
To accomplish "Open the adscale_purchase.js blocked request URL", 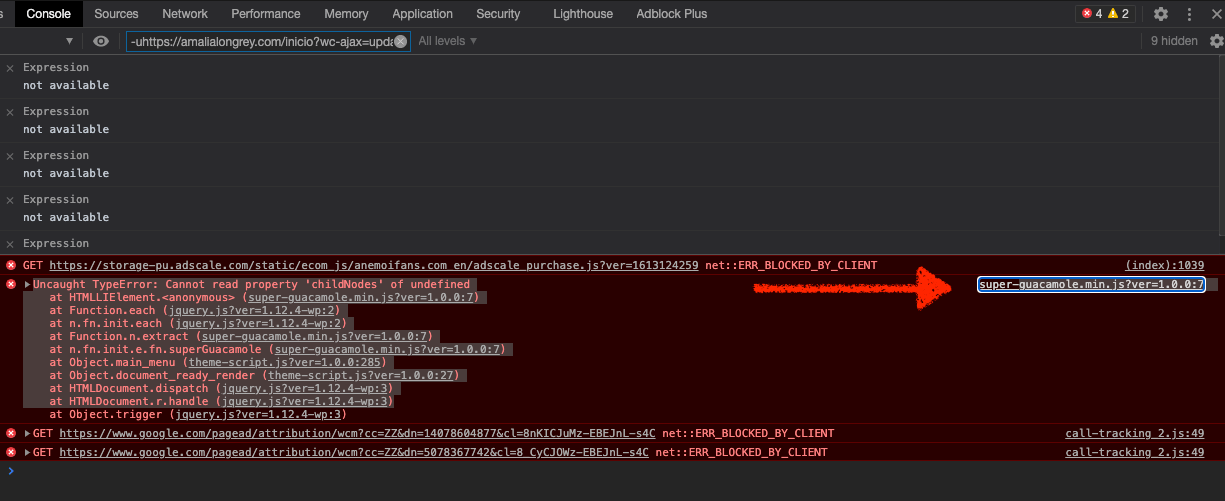I will point(374,266).
